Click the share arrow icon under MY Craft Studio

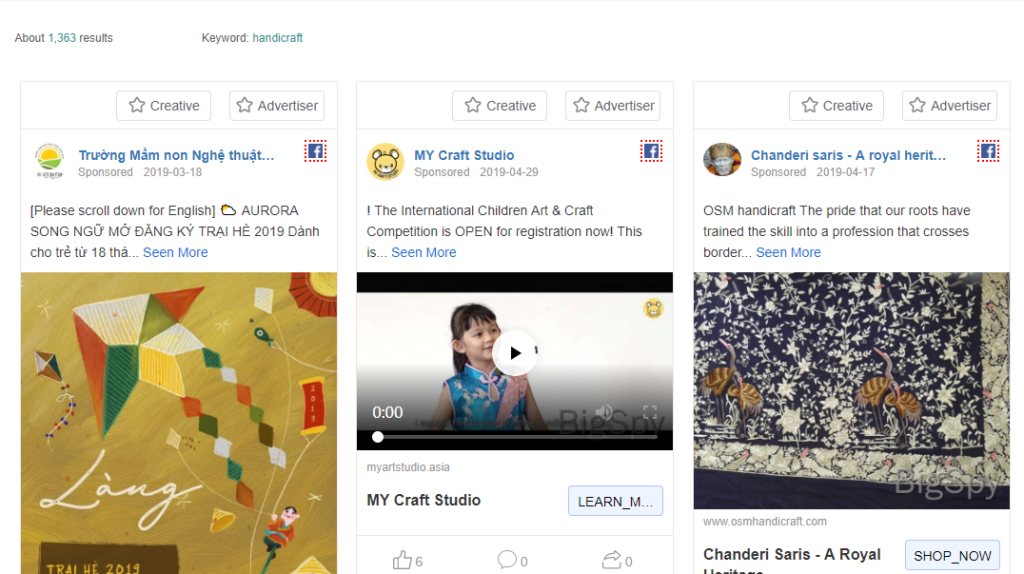(x=611, y=560)
